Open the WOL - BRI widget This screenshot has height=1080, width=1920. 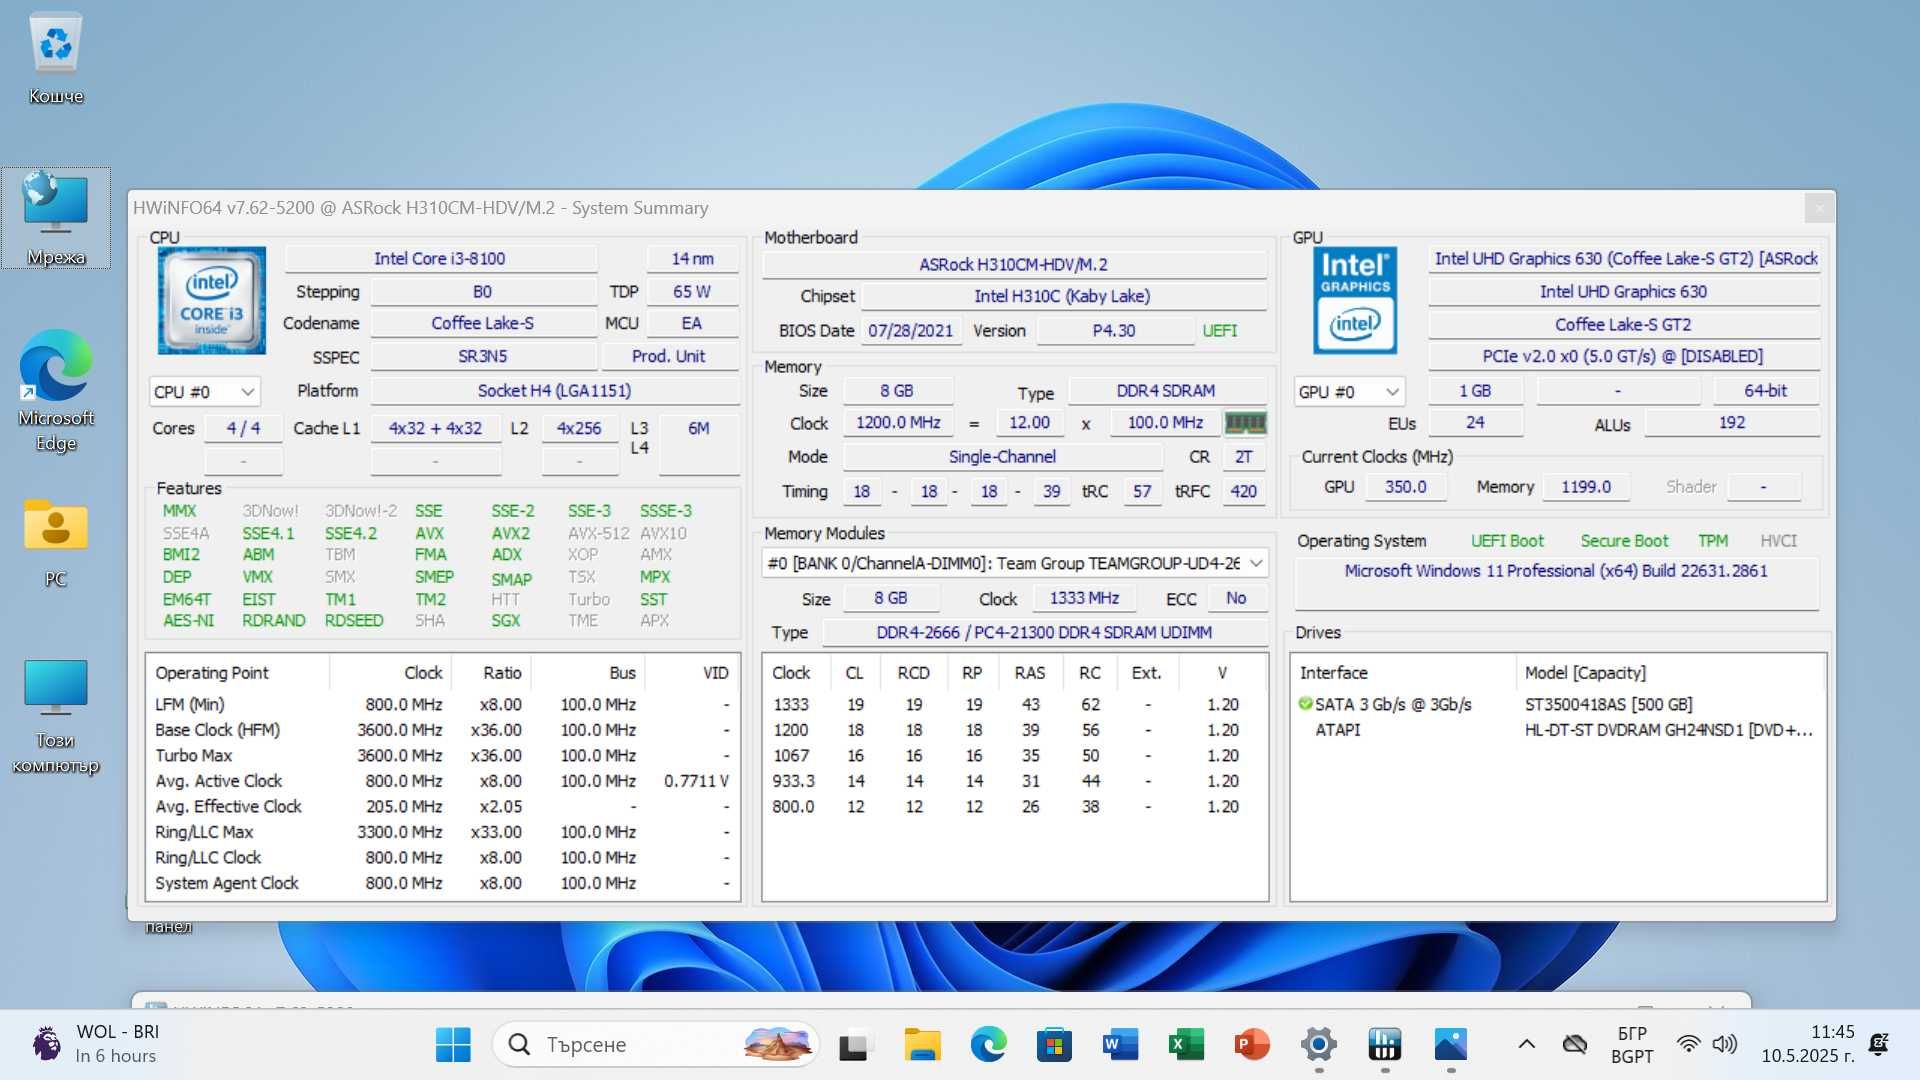(x=98, y=1044)
